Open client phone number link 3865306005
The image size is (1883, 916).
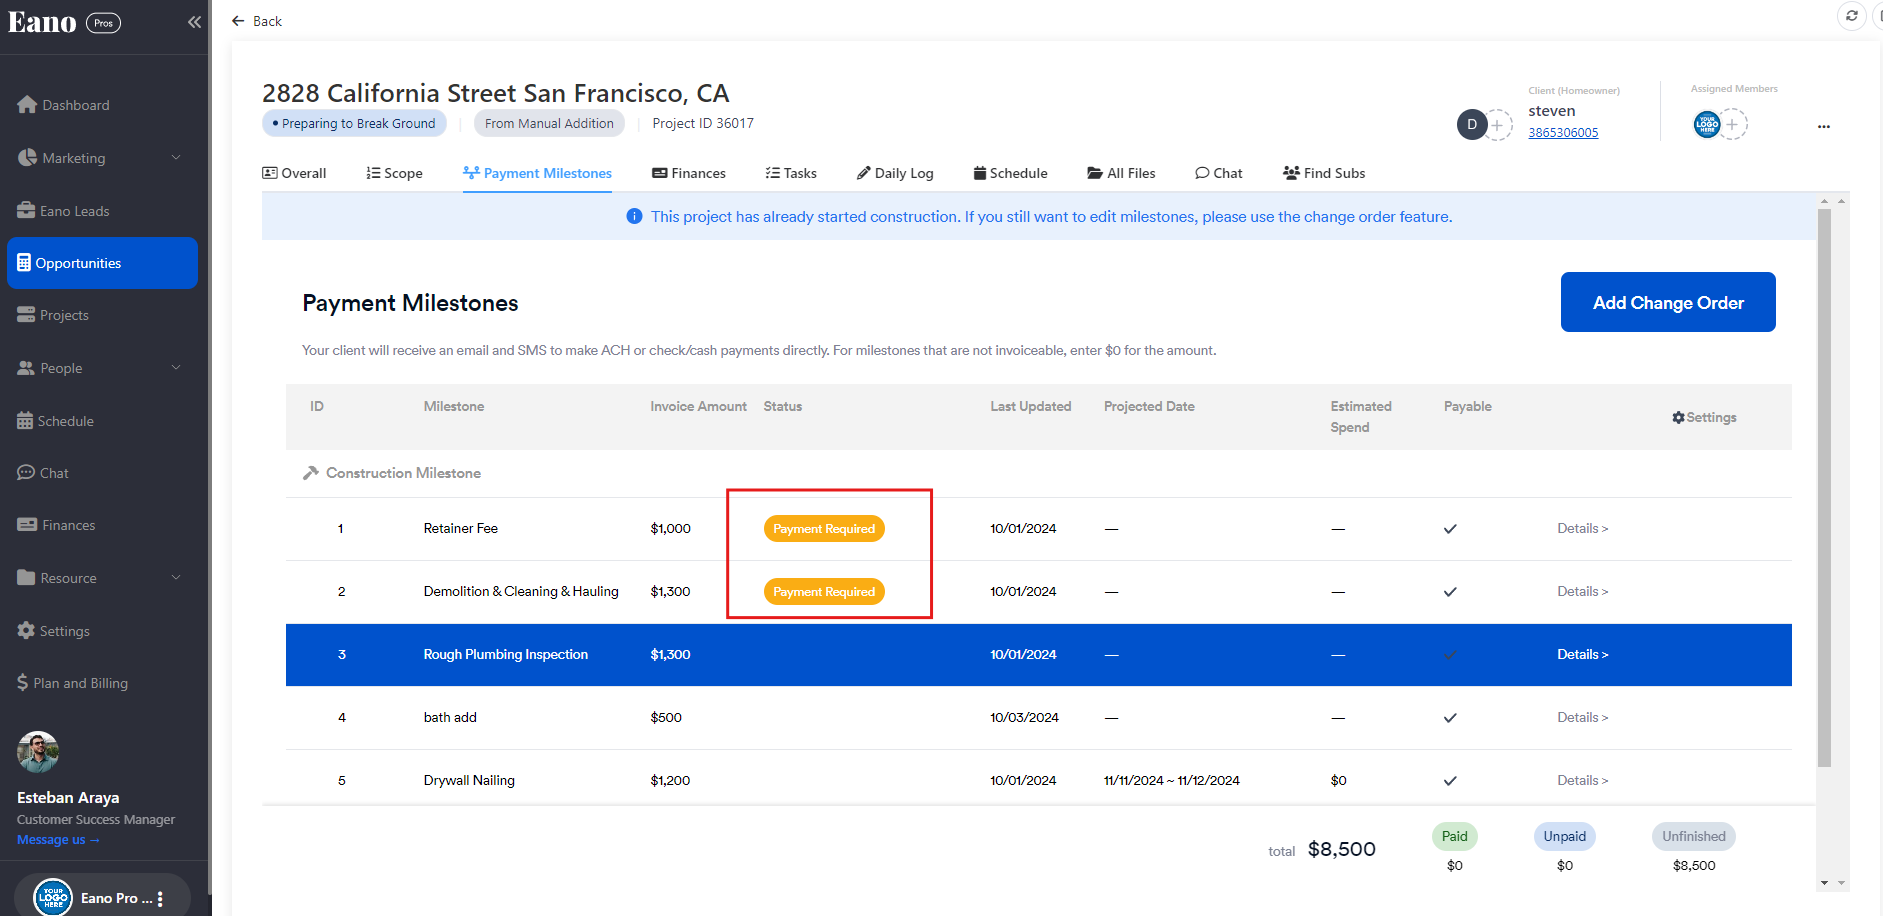(x=1562, y=133)
